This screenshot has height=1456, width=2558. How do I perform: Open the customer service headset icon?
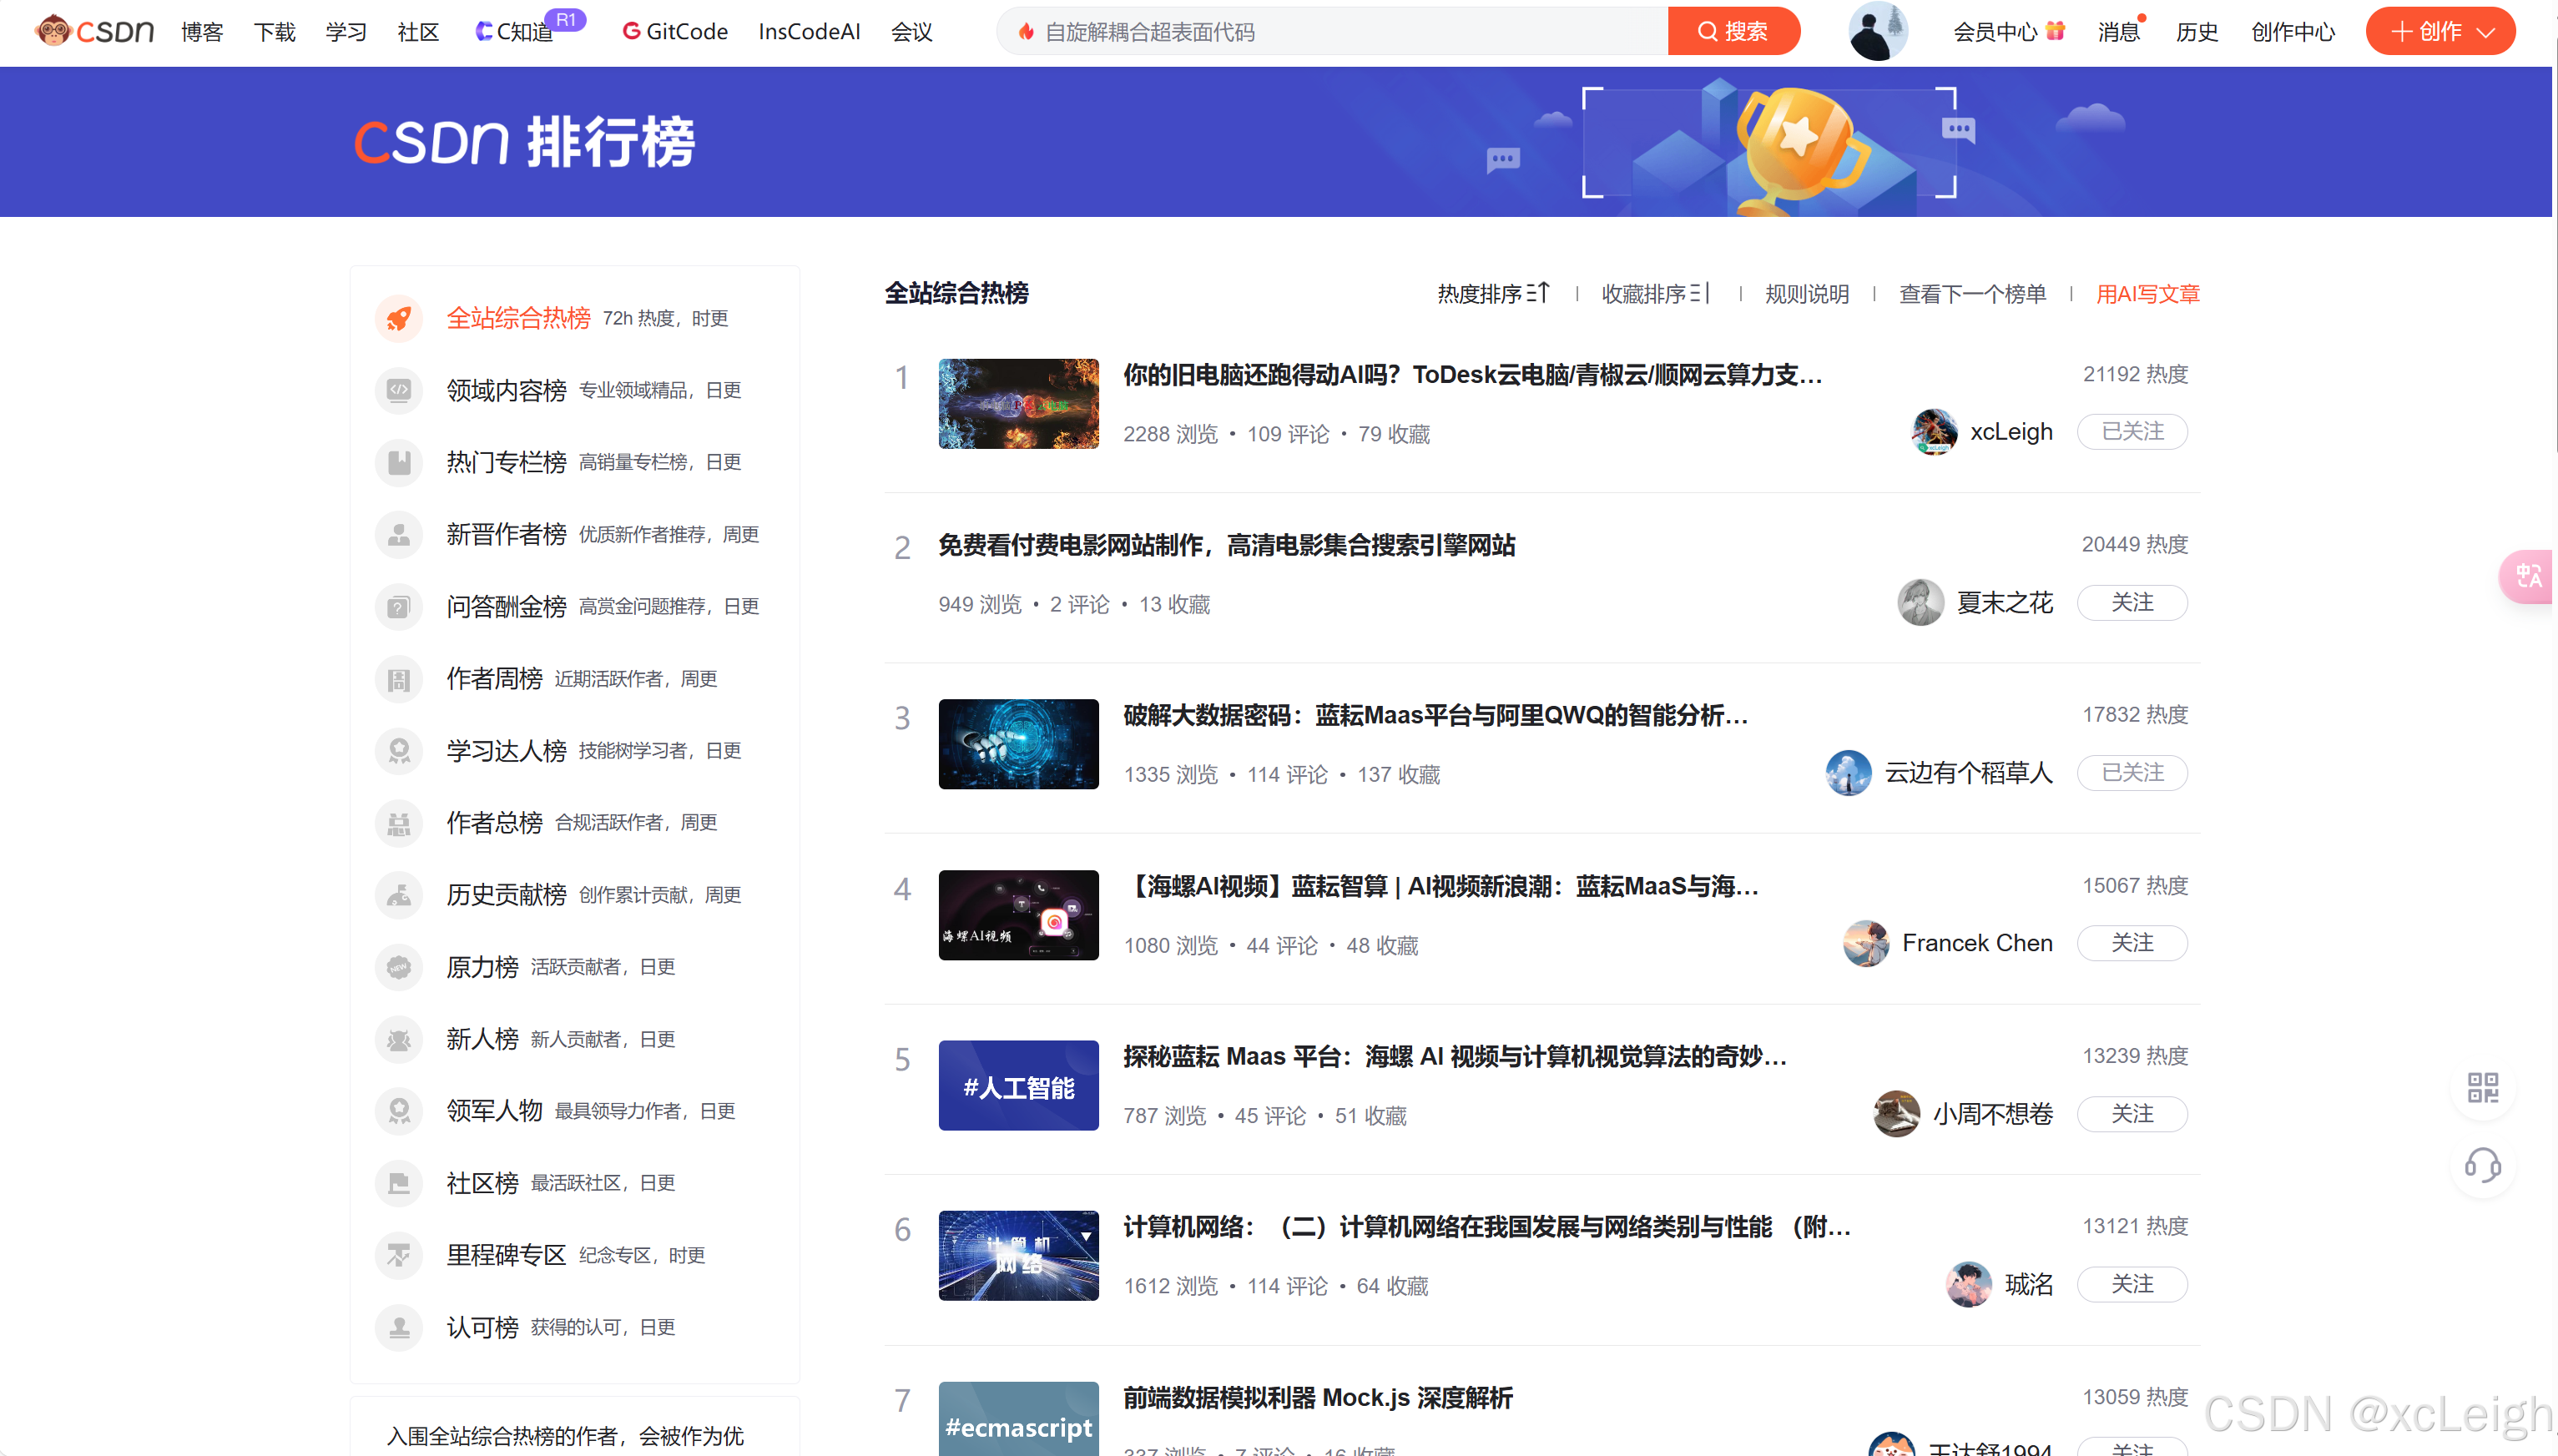(2482, 1165)
